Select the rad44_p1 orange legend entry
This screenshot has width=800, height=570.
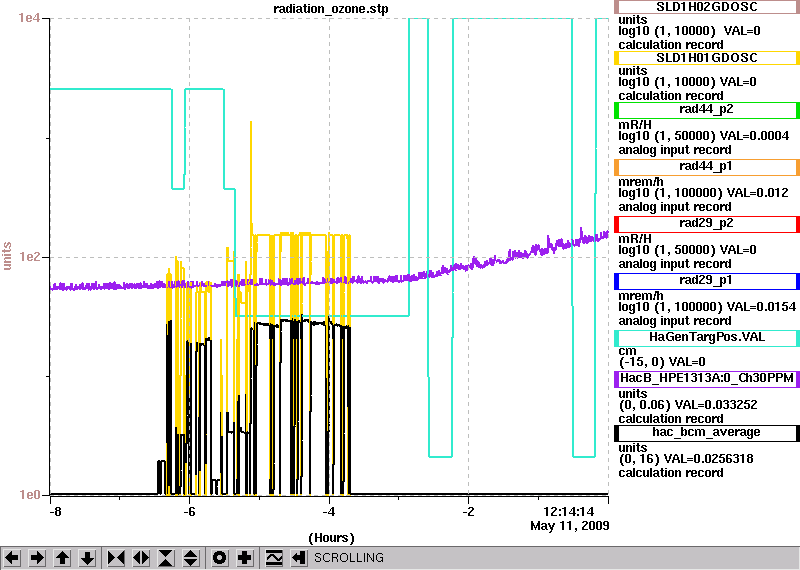click(707, 166)
